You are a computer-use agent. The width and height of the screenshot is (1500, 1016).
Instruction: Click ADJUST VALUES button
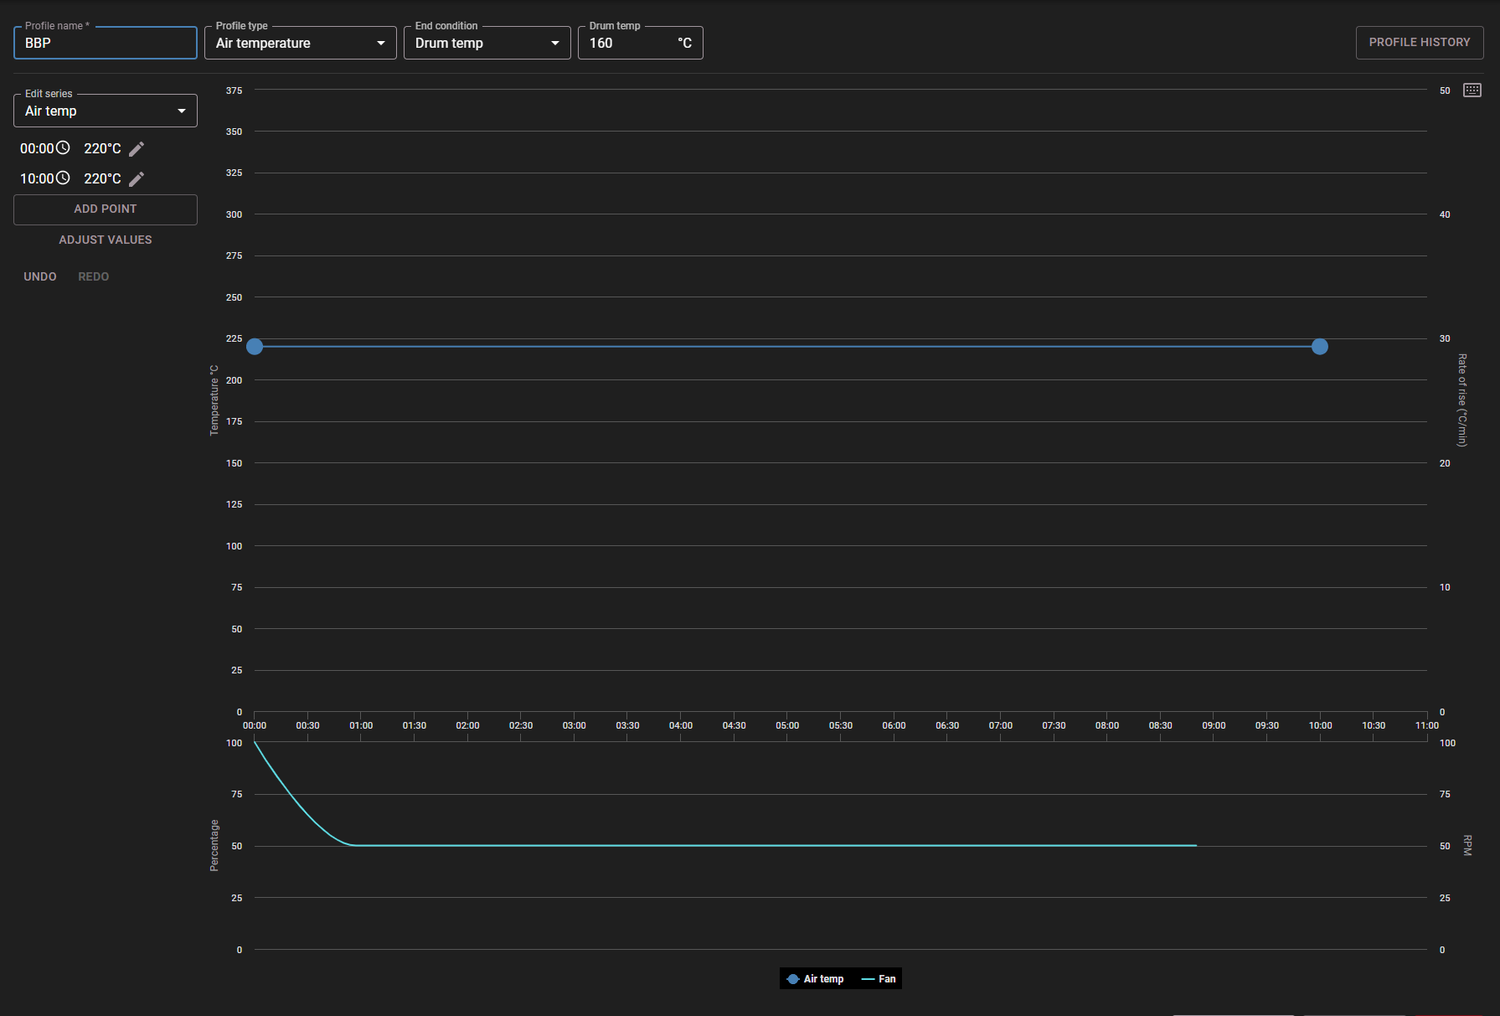pos(105,240)
